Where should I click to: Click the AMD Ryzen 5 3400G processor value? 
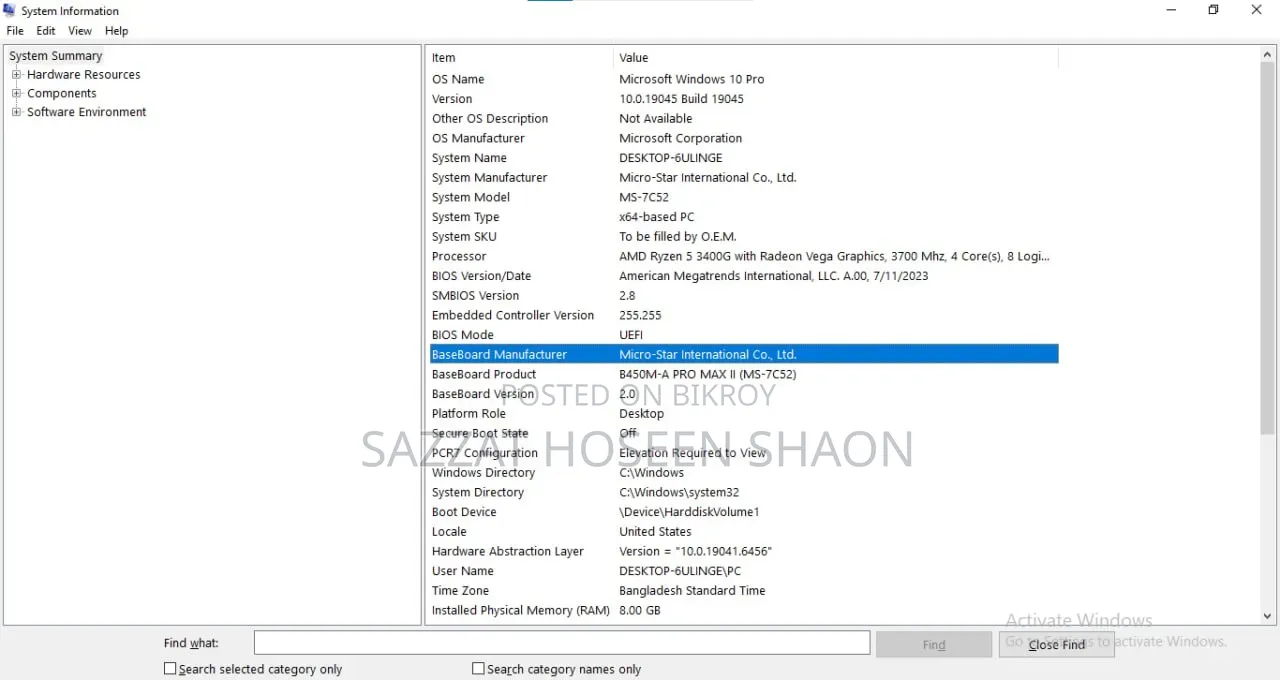(x=835, y=256)
